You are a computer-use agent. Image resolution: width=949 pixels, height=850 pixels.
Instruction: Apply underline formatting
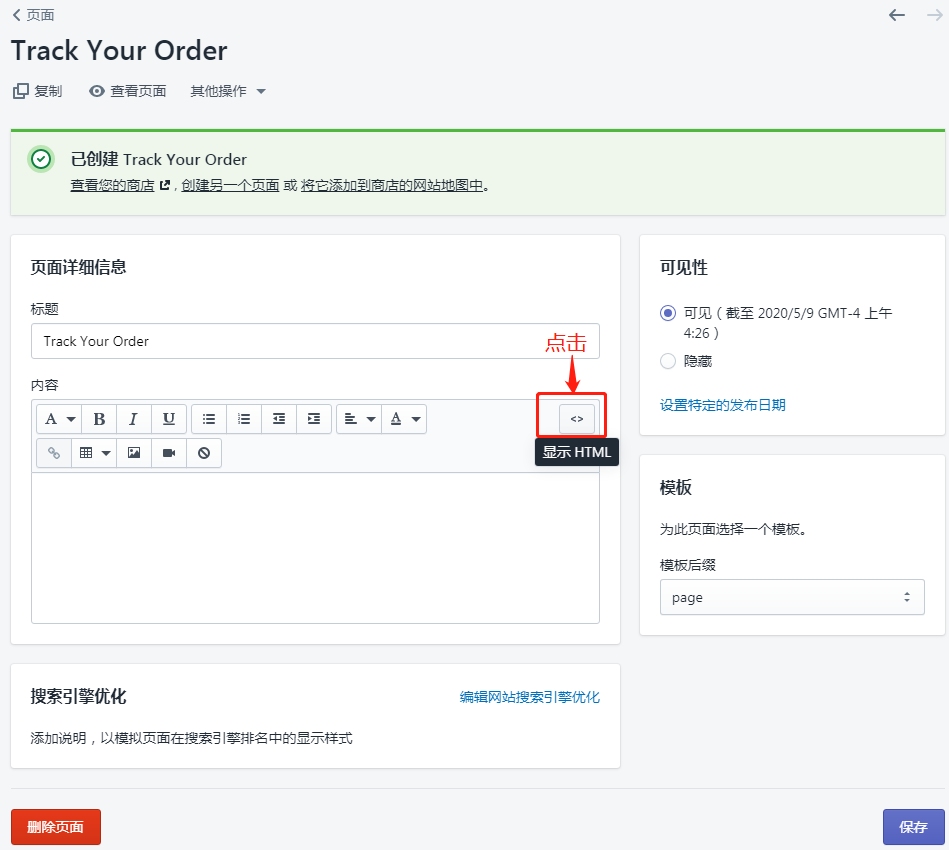pyautogui.click(x=168, y=418)
